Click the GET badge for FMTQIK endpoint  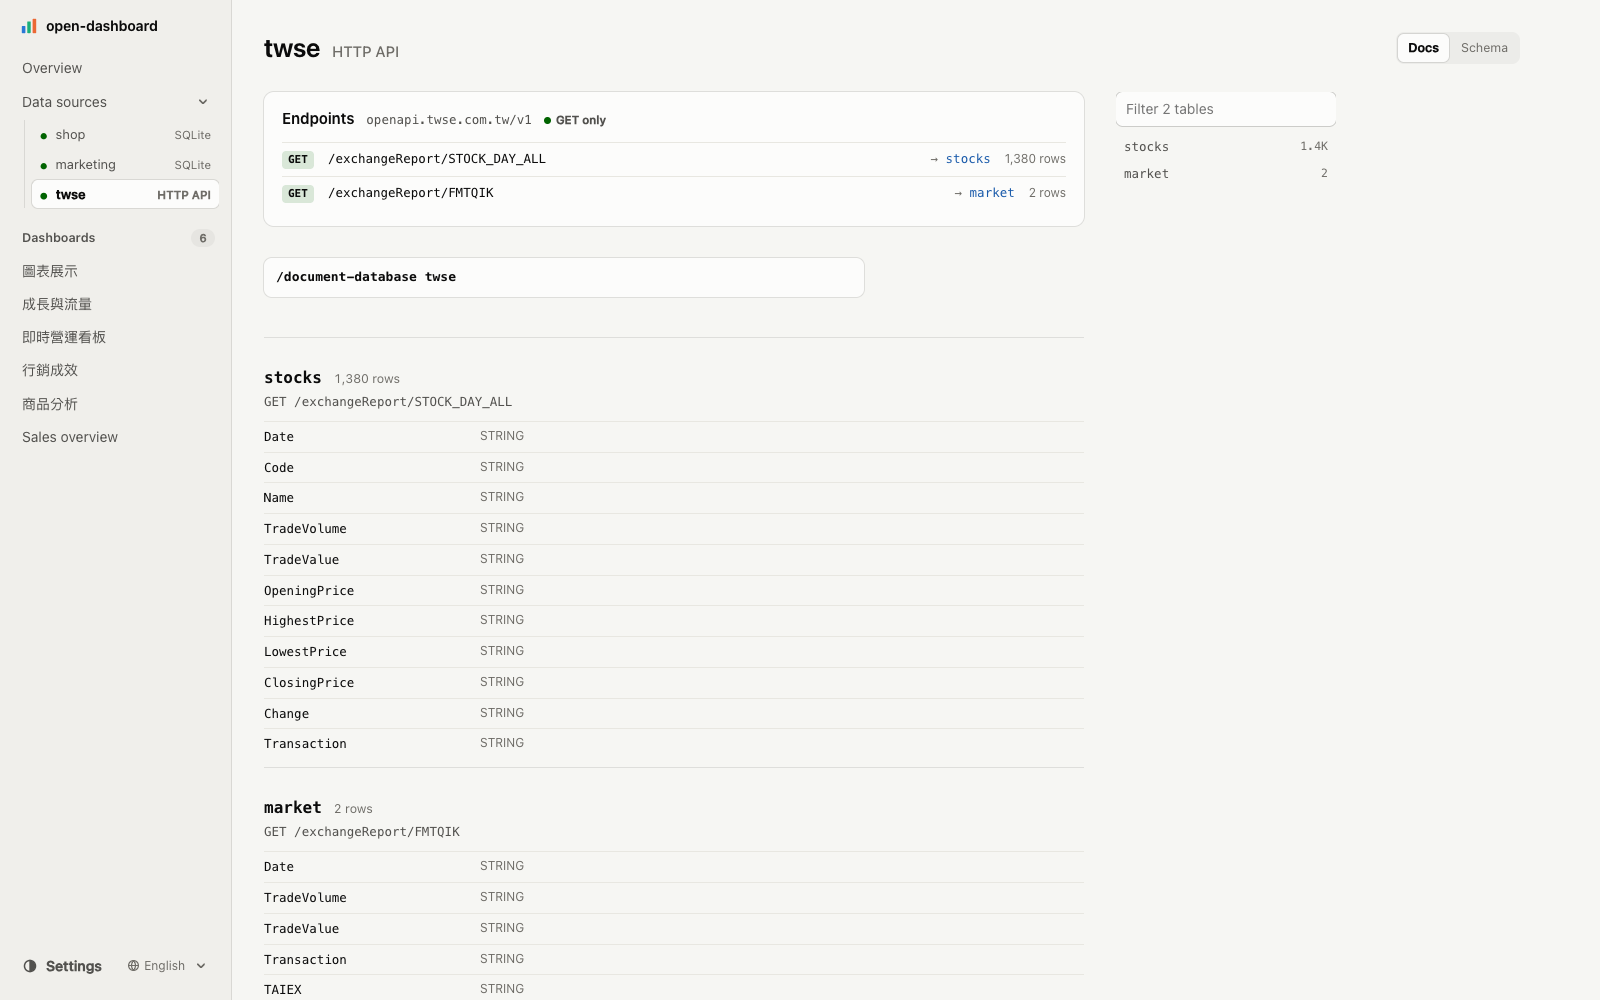tap(298, 194)
